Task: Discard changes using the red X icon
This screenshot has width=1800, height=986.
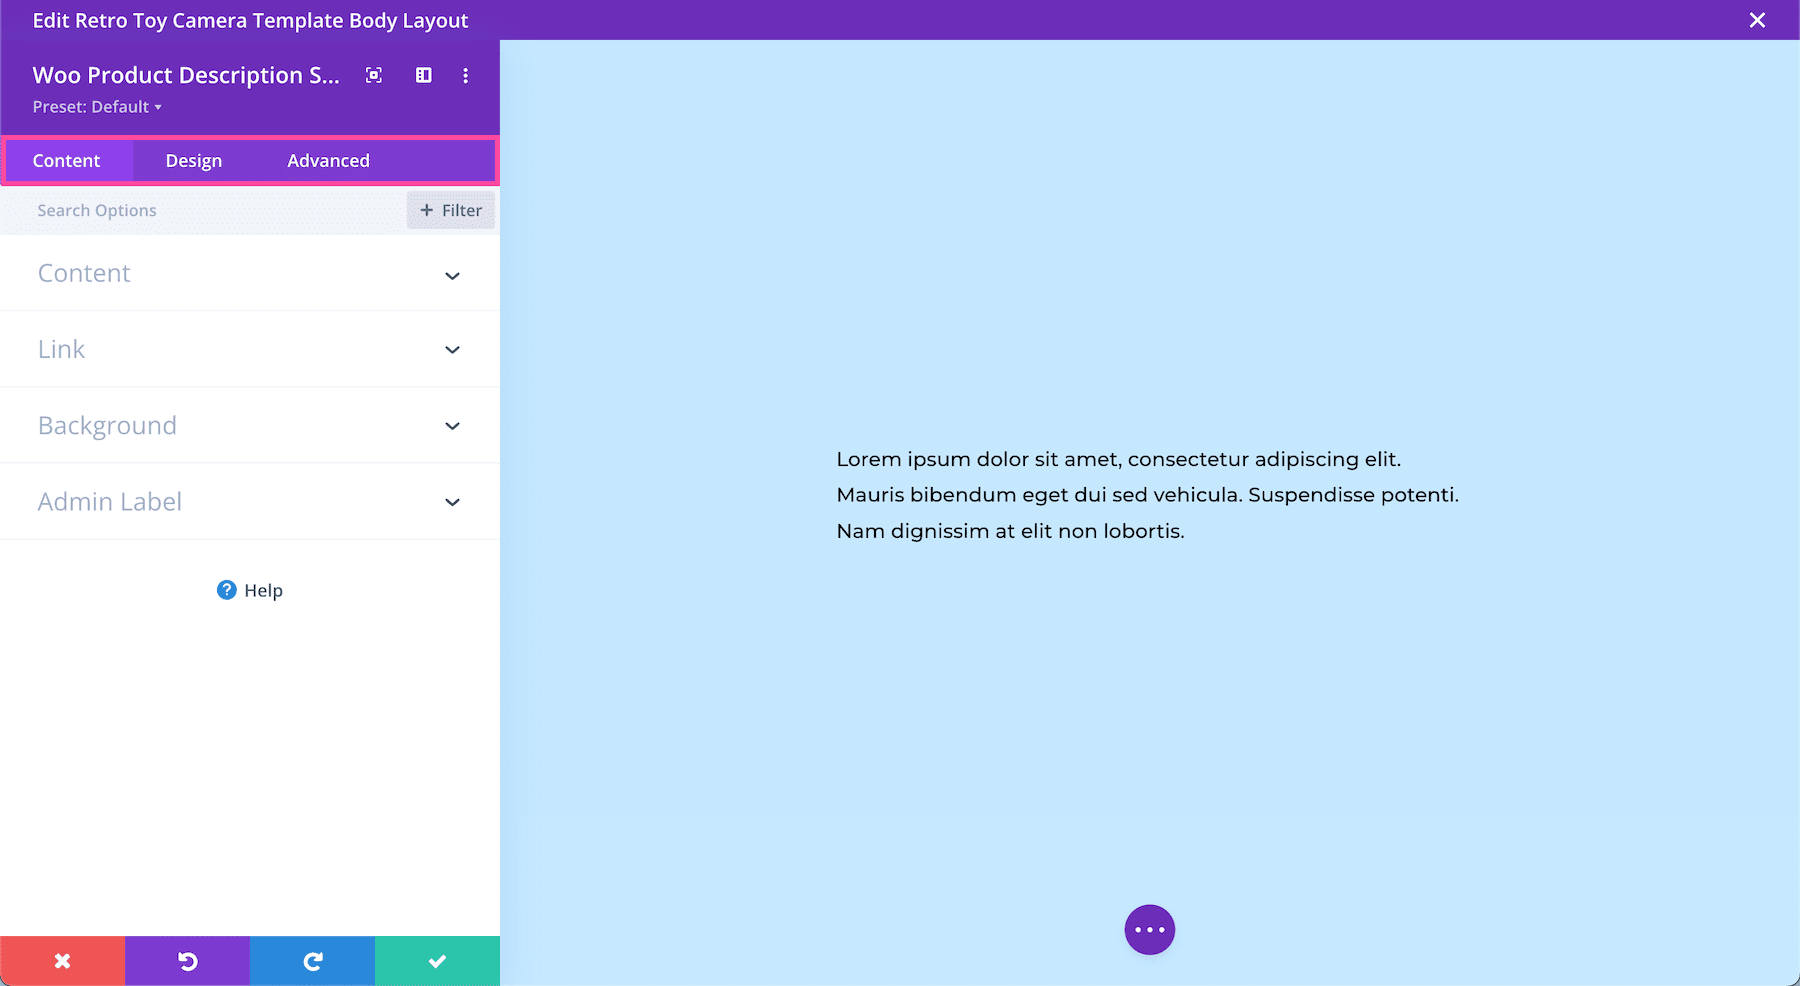Action: pos(62,960)
